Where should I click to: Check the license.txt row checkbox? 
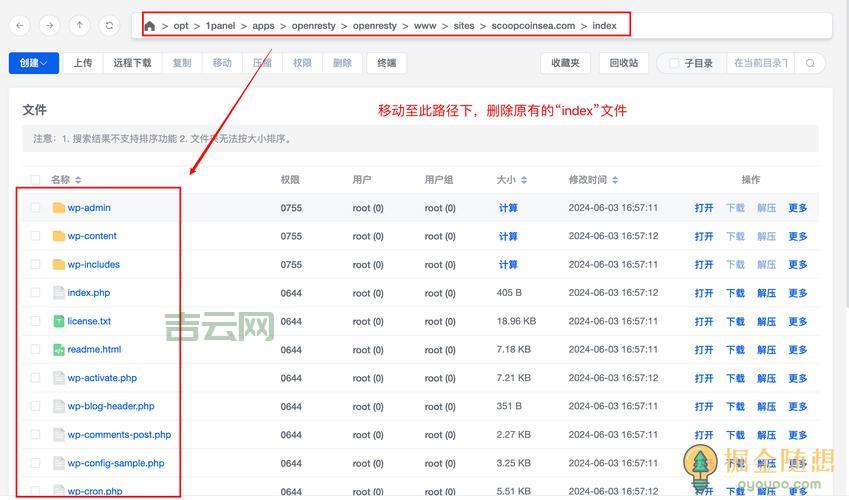(35, 321)
